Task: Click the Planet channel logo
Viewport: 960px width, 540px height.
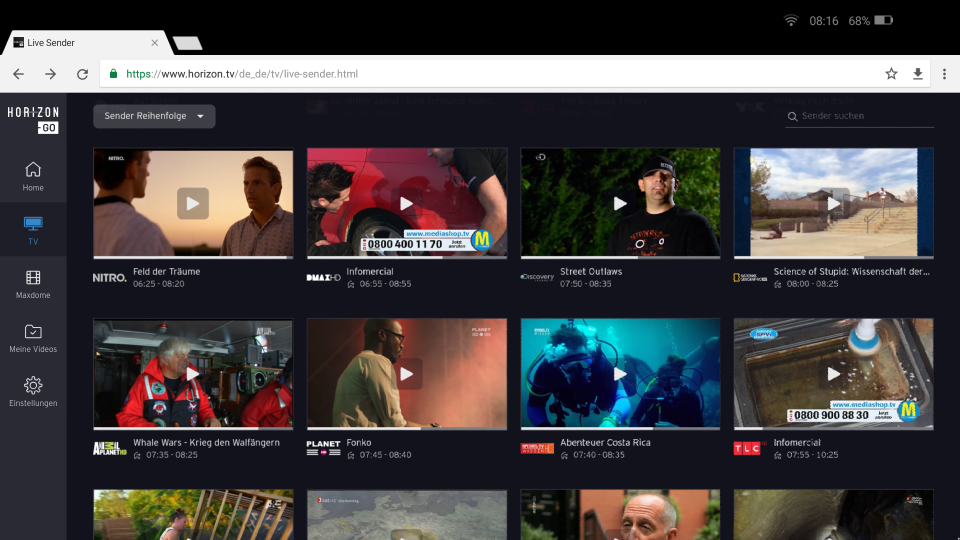Action: 323,448
